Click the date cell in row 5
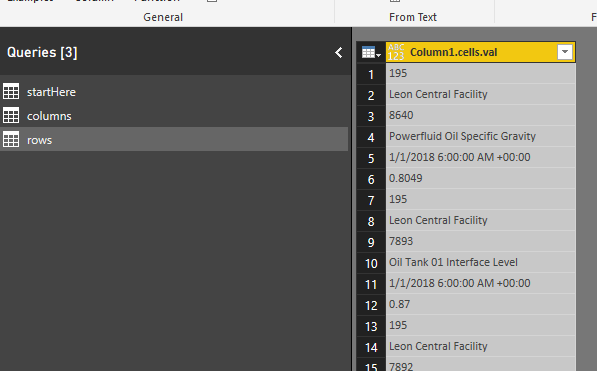Screen dimensions: 597x371 tap(480, 157)
